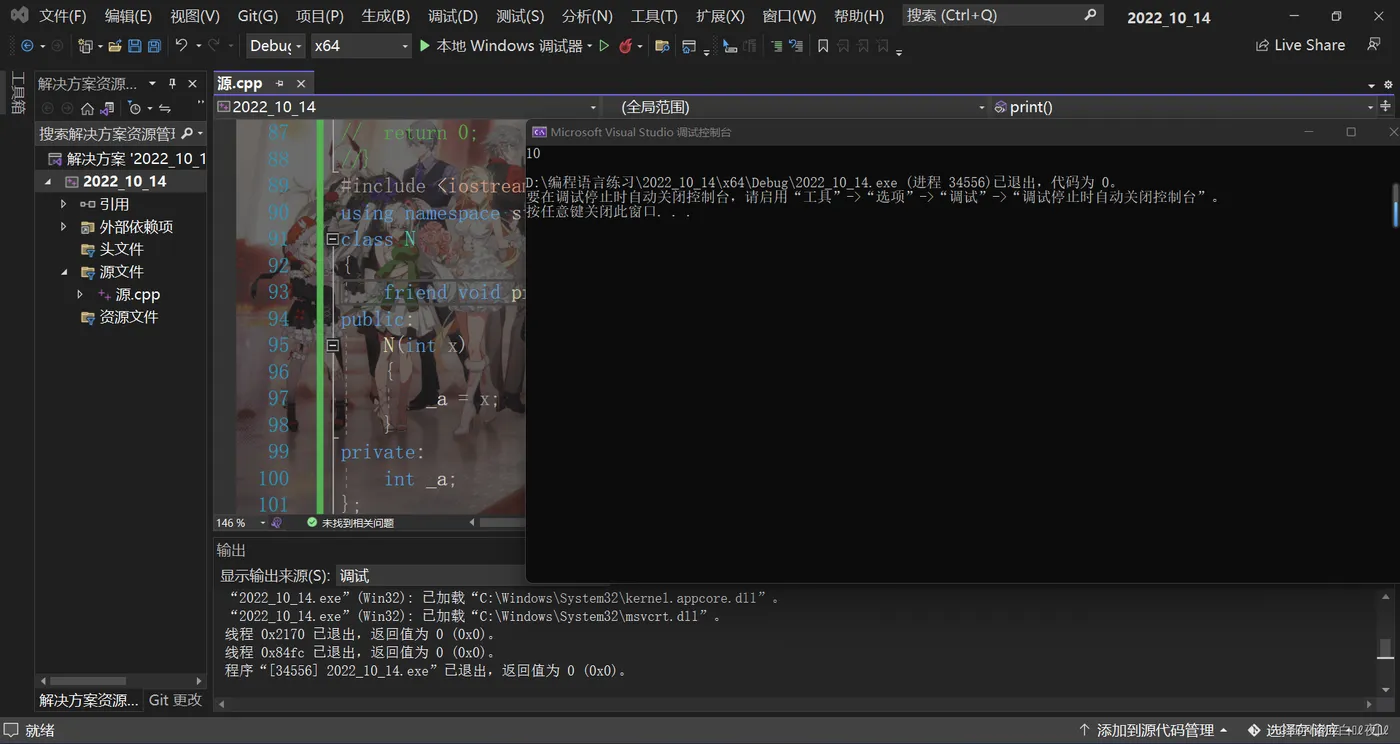This screenshot has width=1400, height=744.
Task: Open the 视图(V) menu
Action: coord(195,16)
